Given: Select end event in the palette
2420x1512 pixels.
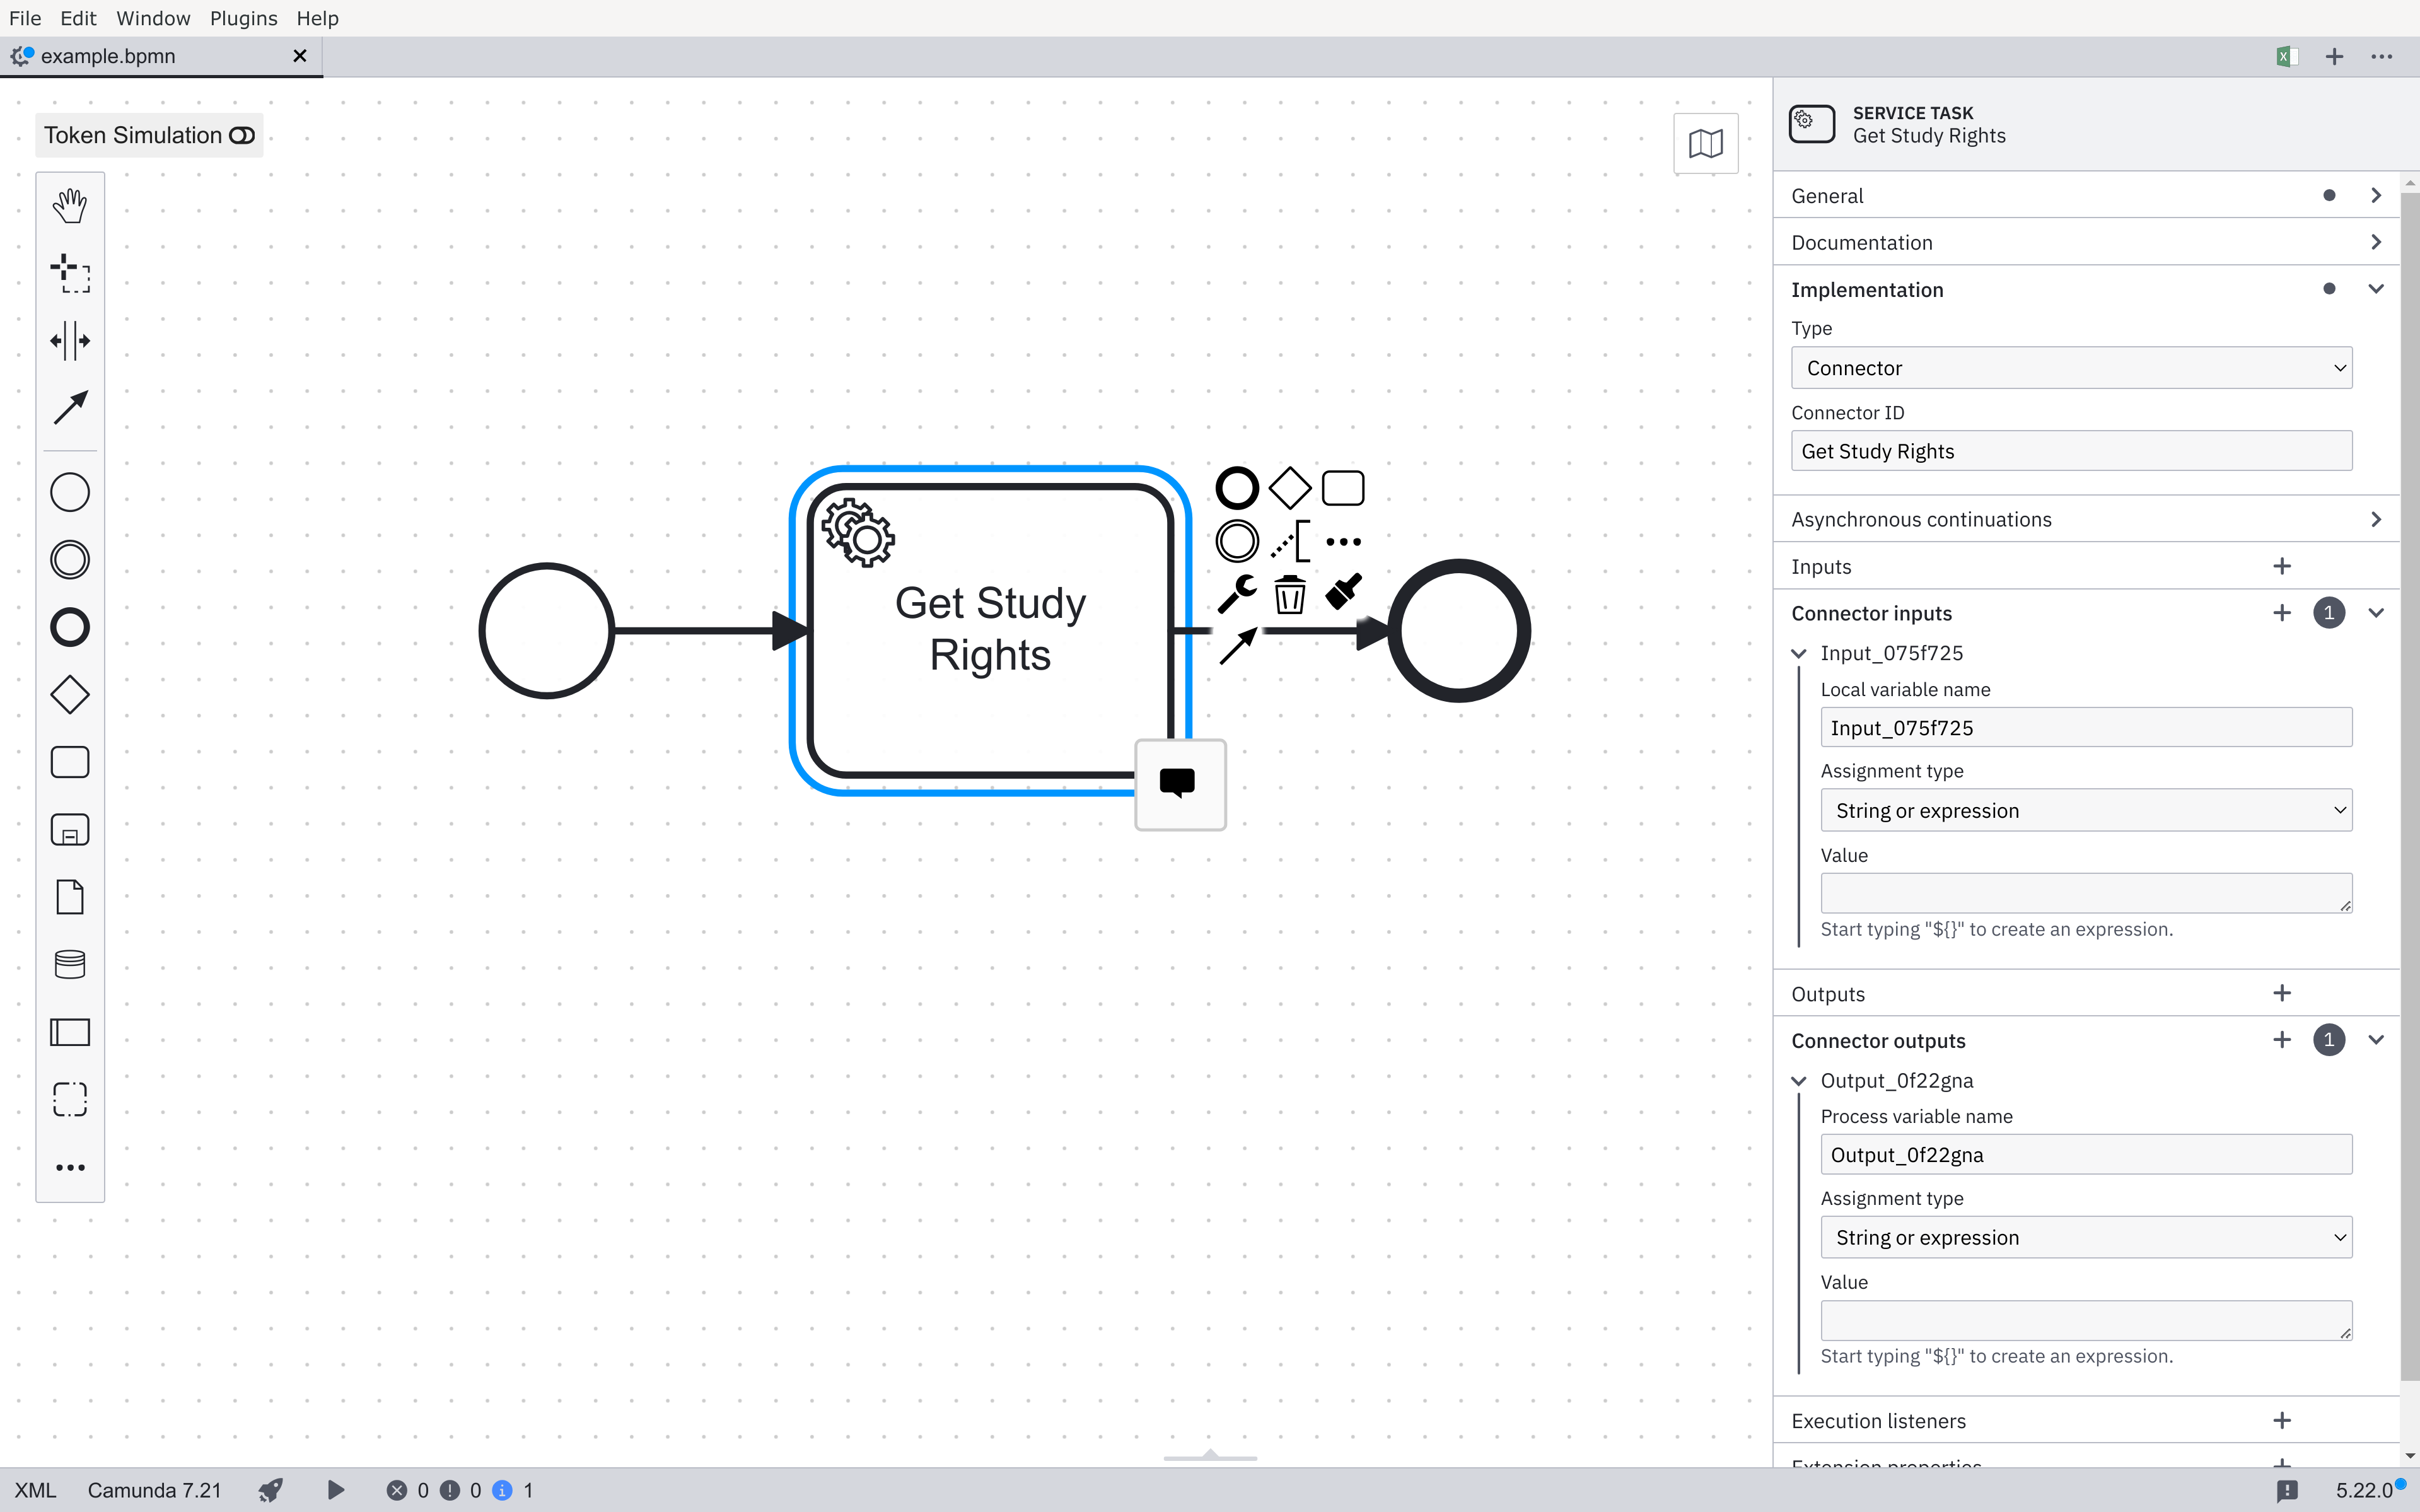Looking at the screenshot, I should point(70,627).
